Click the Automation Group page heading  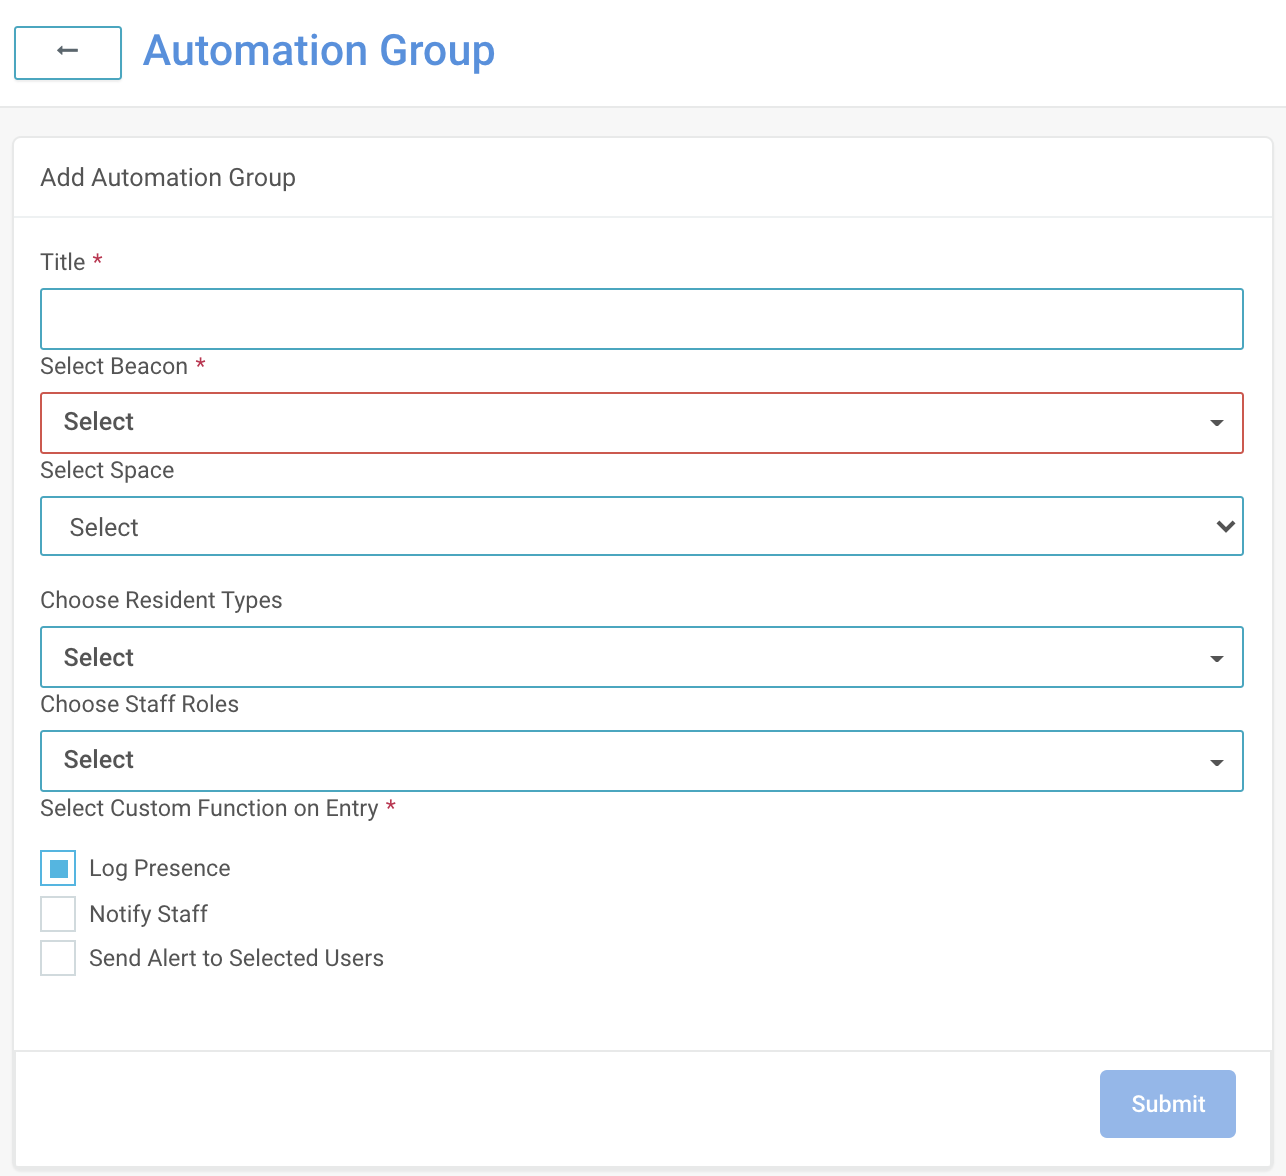319,51
